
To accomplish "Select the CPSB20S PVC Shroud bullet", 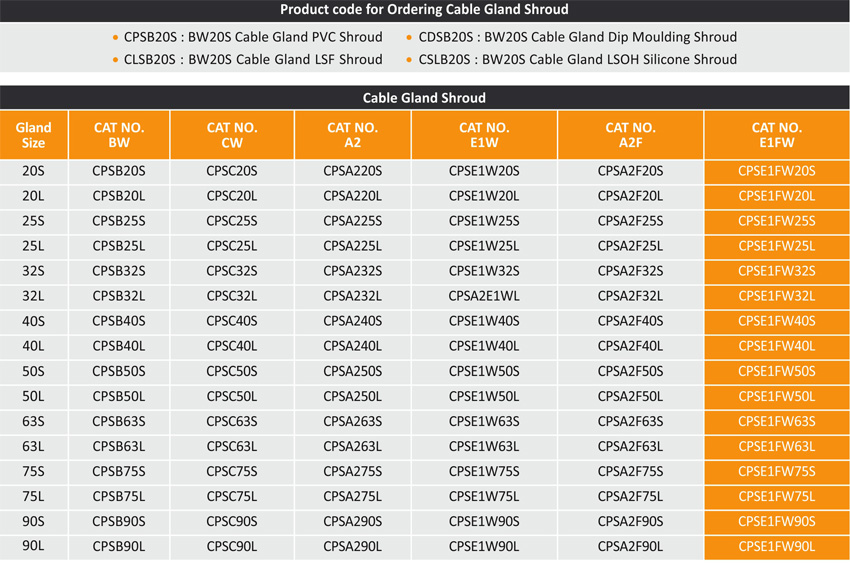I will pyautogui.click(x=247, y=37).
